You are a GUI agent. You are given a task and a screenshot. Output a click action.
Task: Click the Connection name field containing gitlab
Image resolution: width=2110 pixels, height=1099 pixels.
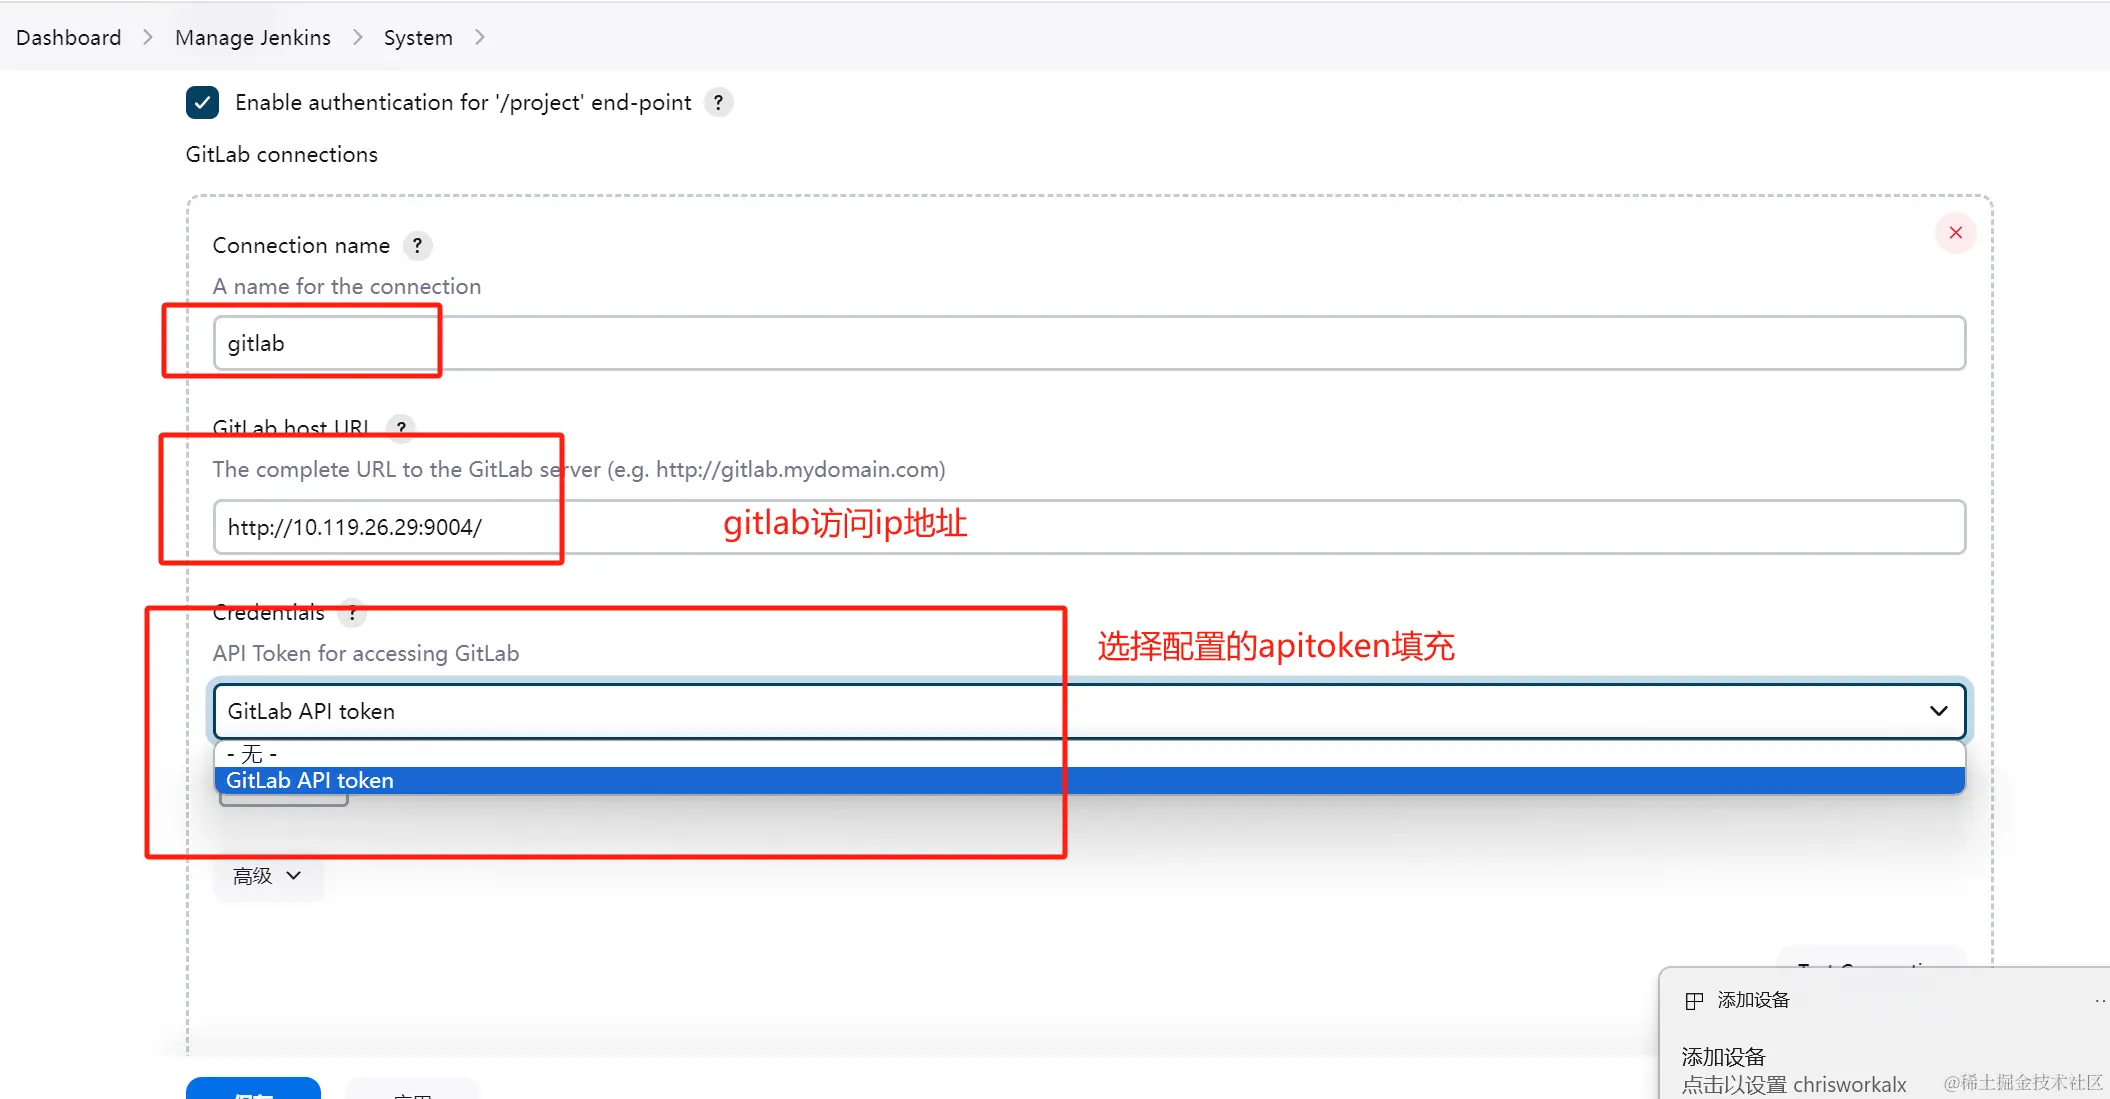point(1089,343)
